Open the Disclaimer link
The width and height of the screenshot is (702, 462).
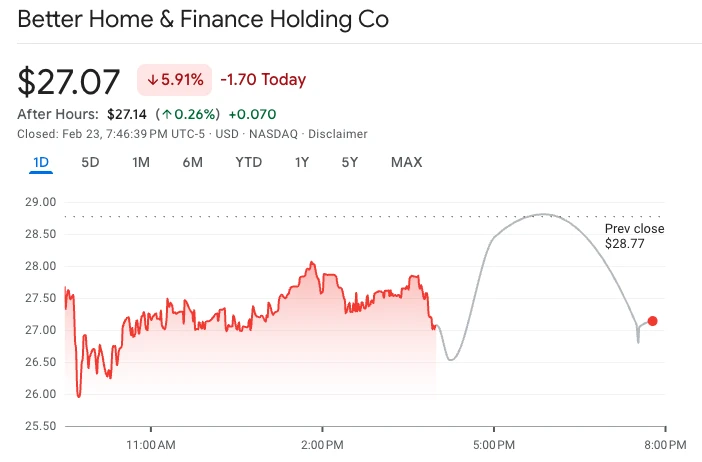coord(337,134)
